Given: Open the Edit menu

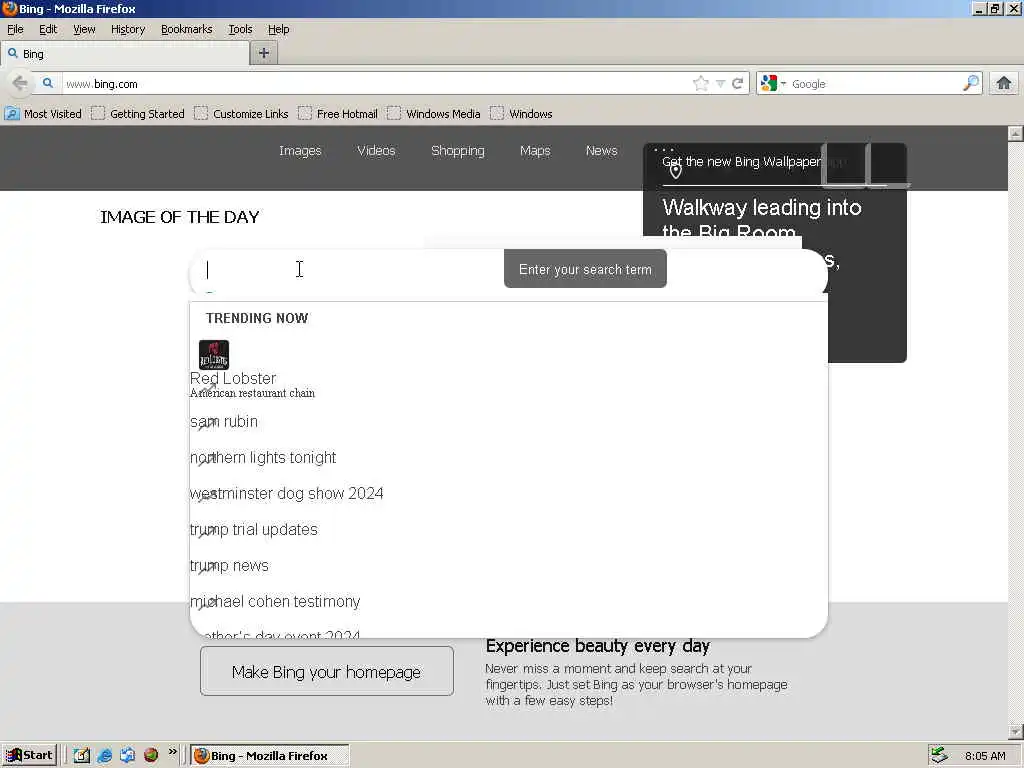Looking at the screenshot, I should click(48, 29).
